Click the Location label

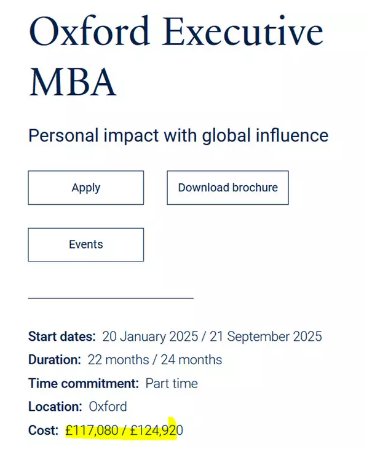(55, 407)
